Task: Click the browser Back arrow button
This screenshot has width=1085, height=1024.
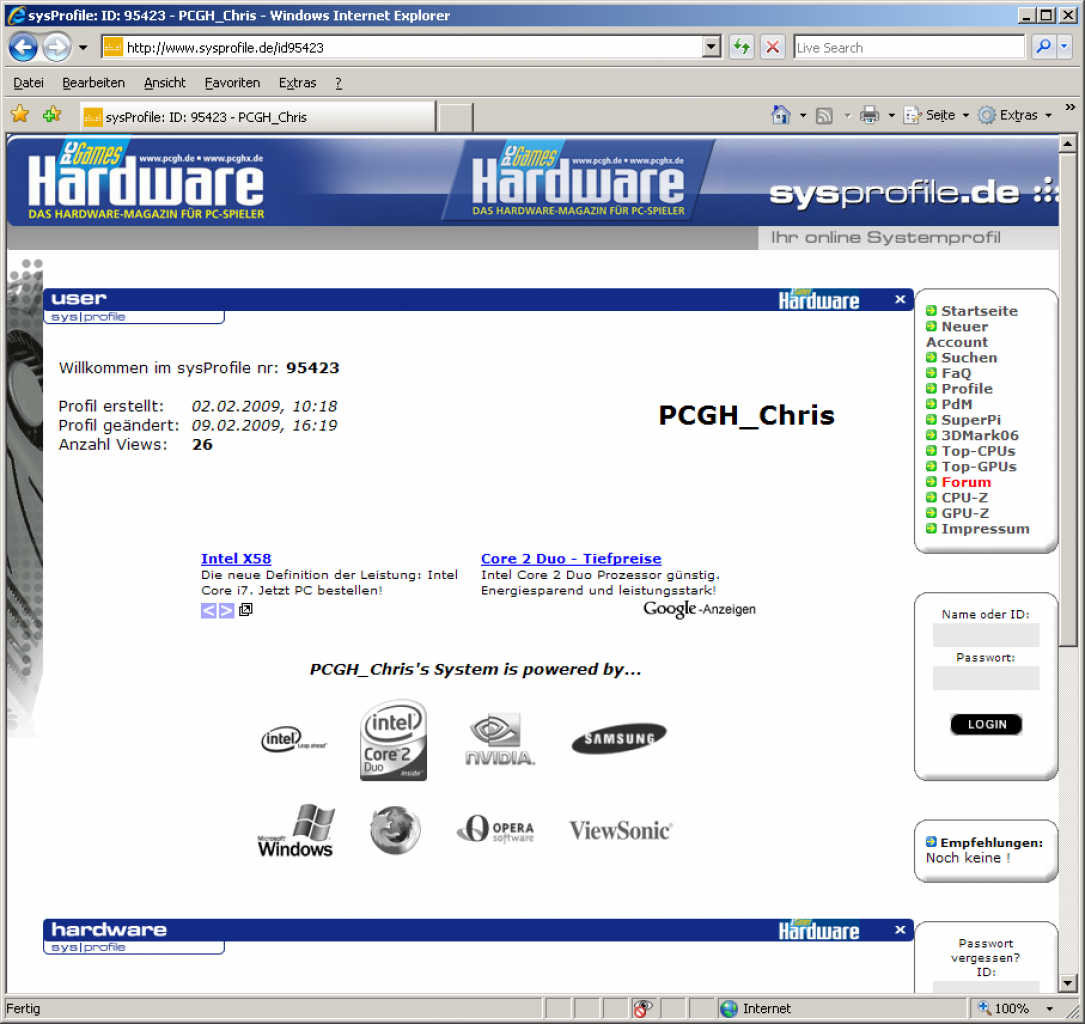Action: (x=24, y=47)
